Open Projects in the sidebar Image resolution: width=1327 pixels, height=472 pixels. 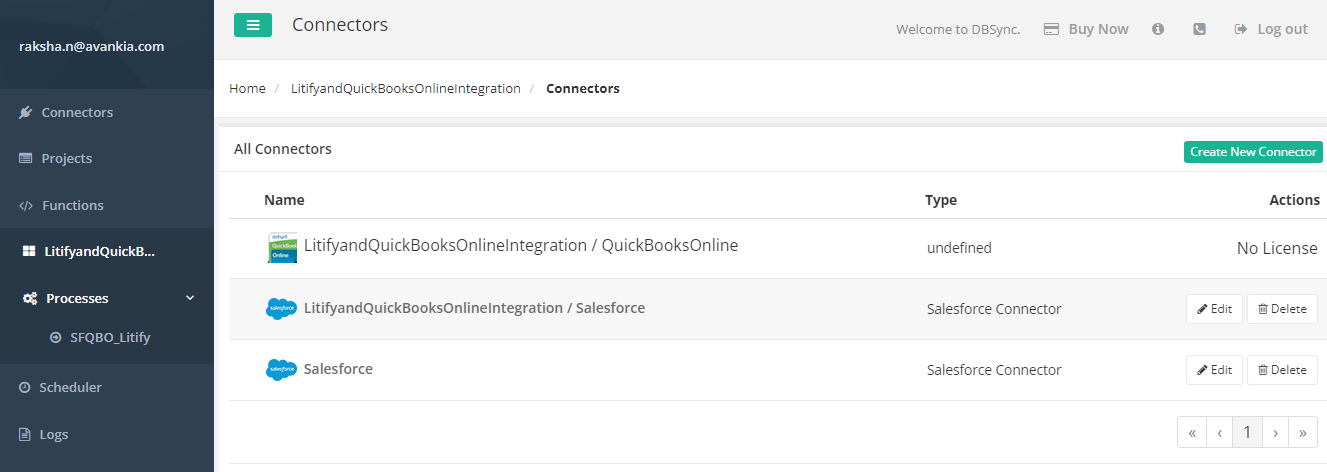click(66, 158)
